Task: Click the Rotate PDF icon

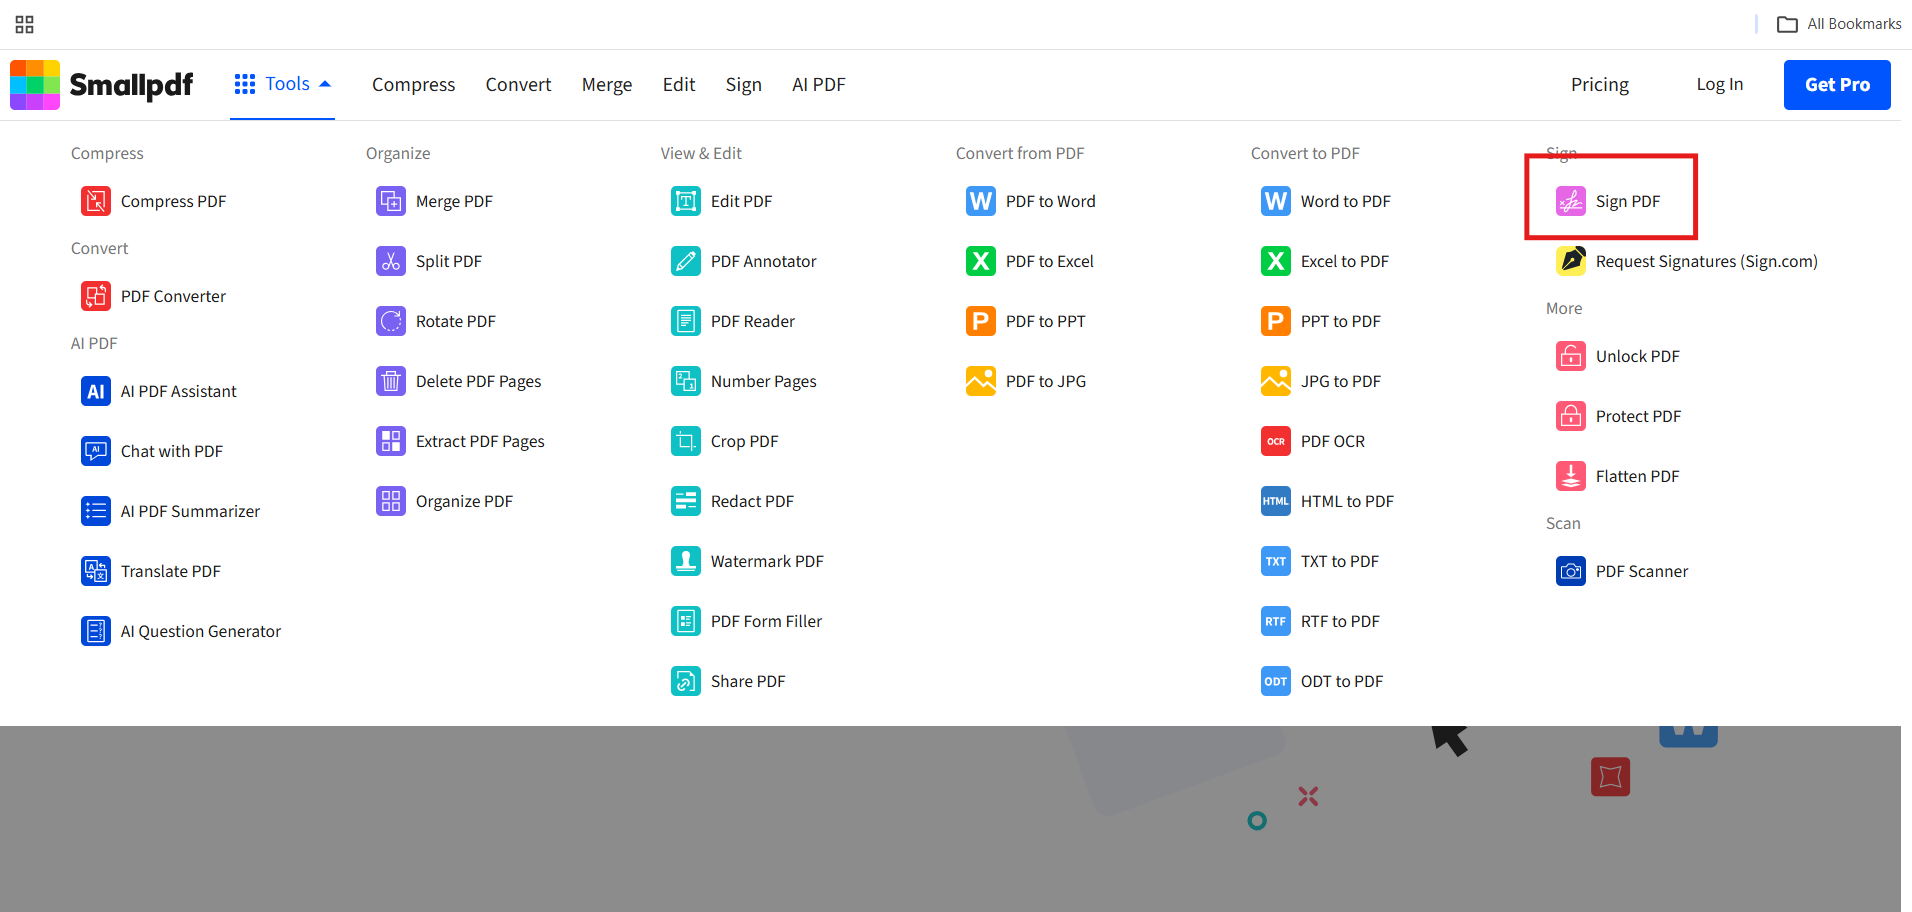Action: 391,321
